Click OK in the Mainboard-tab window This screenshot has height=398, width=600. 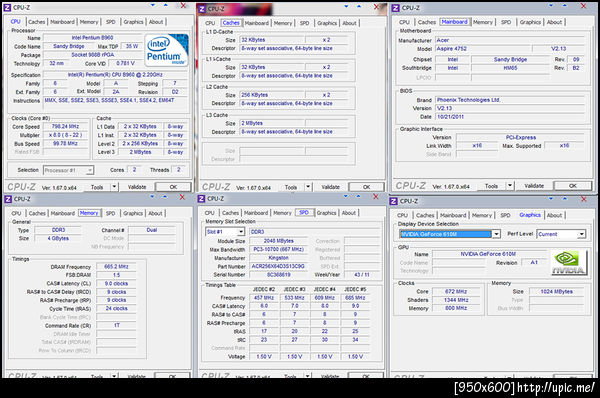[572, 186]
